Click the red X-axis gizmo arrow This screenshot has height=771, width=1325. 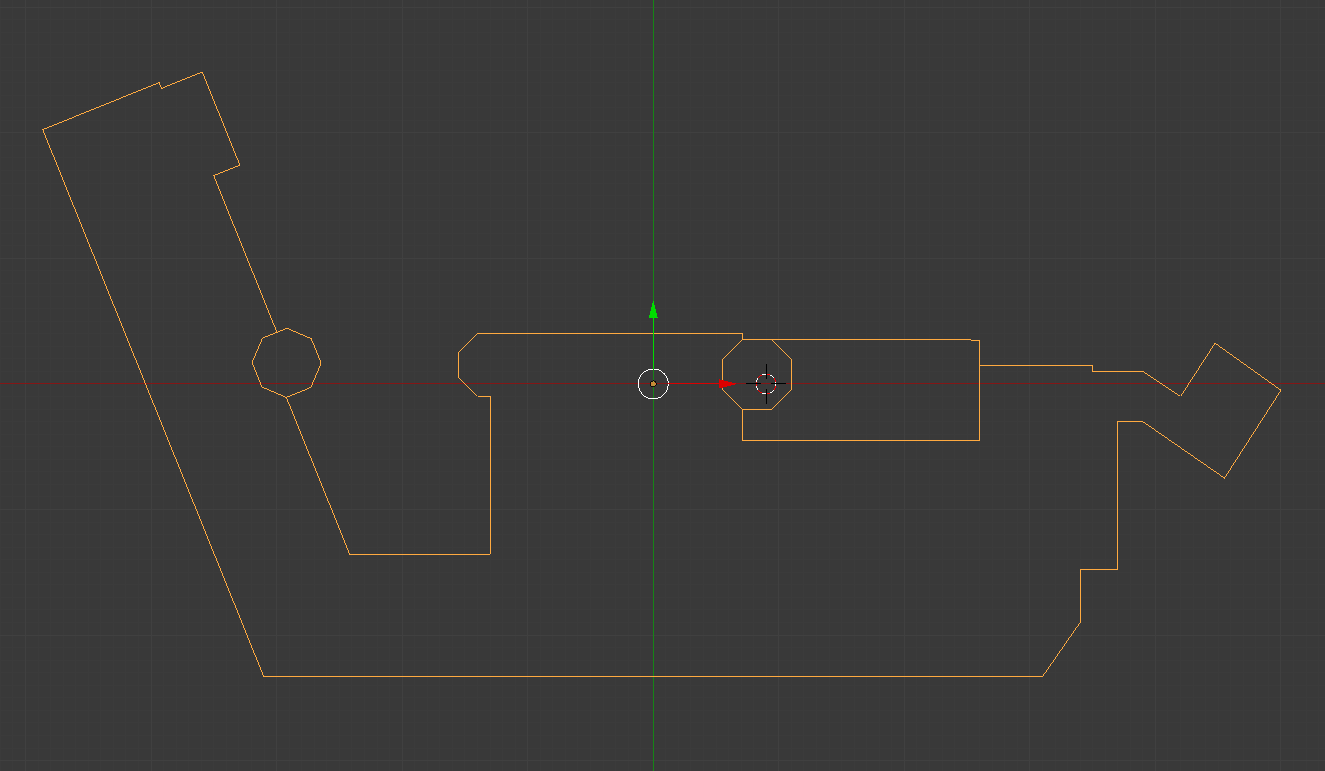pos(727,383)
